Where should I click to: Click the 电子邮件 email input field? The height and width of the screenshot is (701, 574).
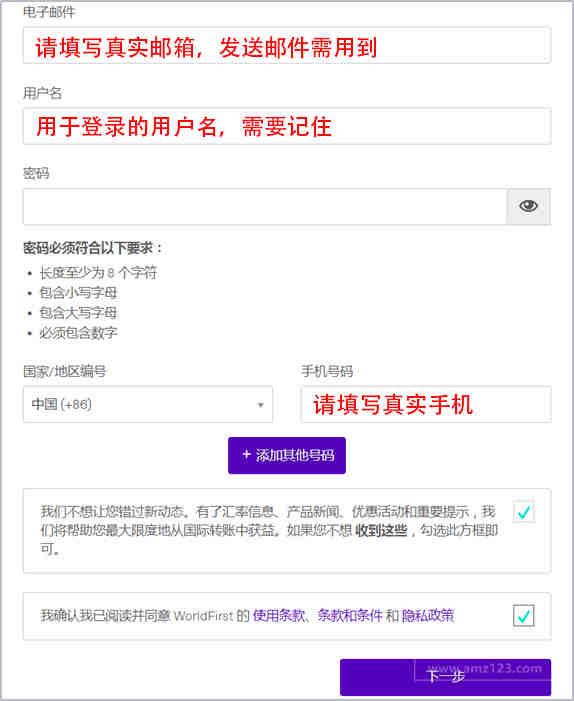pos(287,45)
